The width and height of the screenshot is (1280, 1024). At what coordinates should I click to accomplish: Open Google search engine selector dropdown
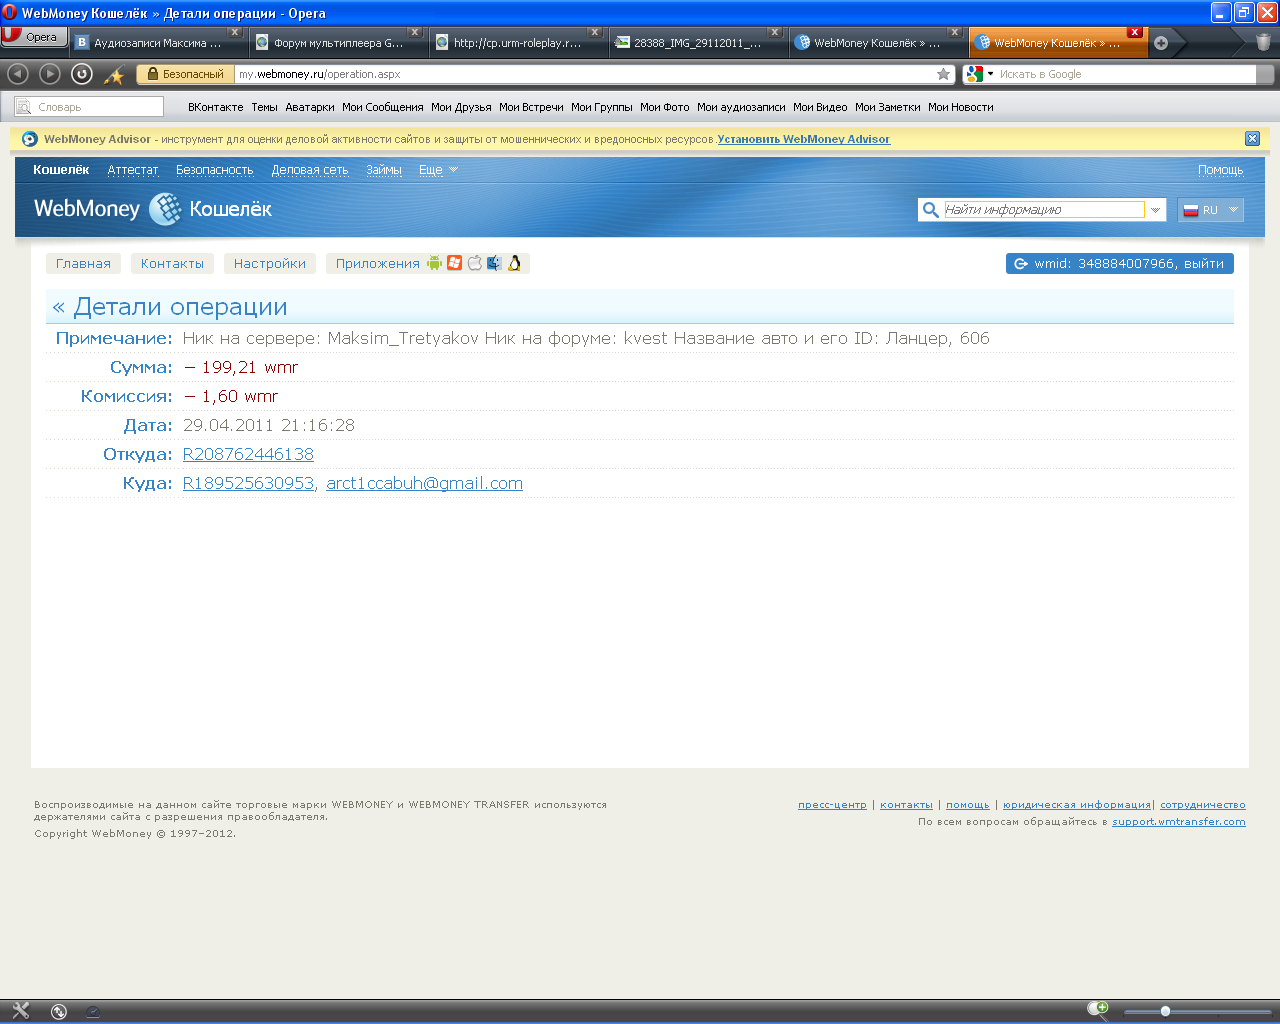click(x=980, y=74)
